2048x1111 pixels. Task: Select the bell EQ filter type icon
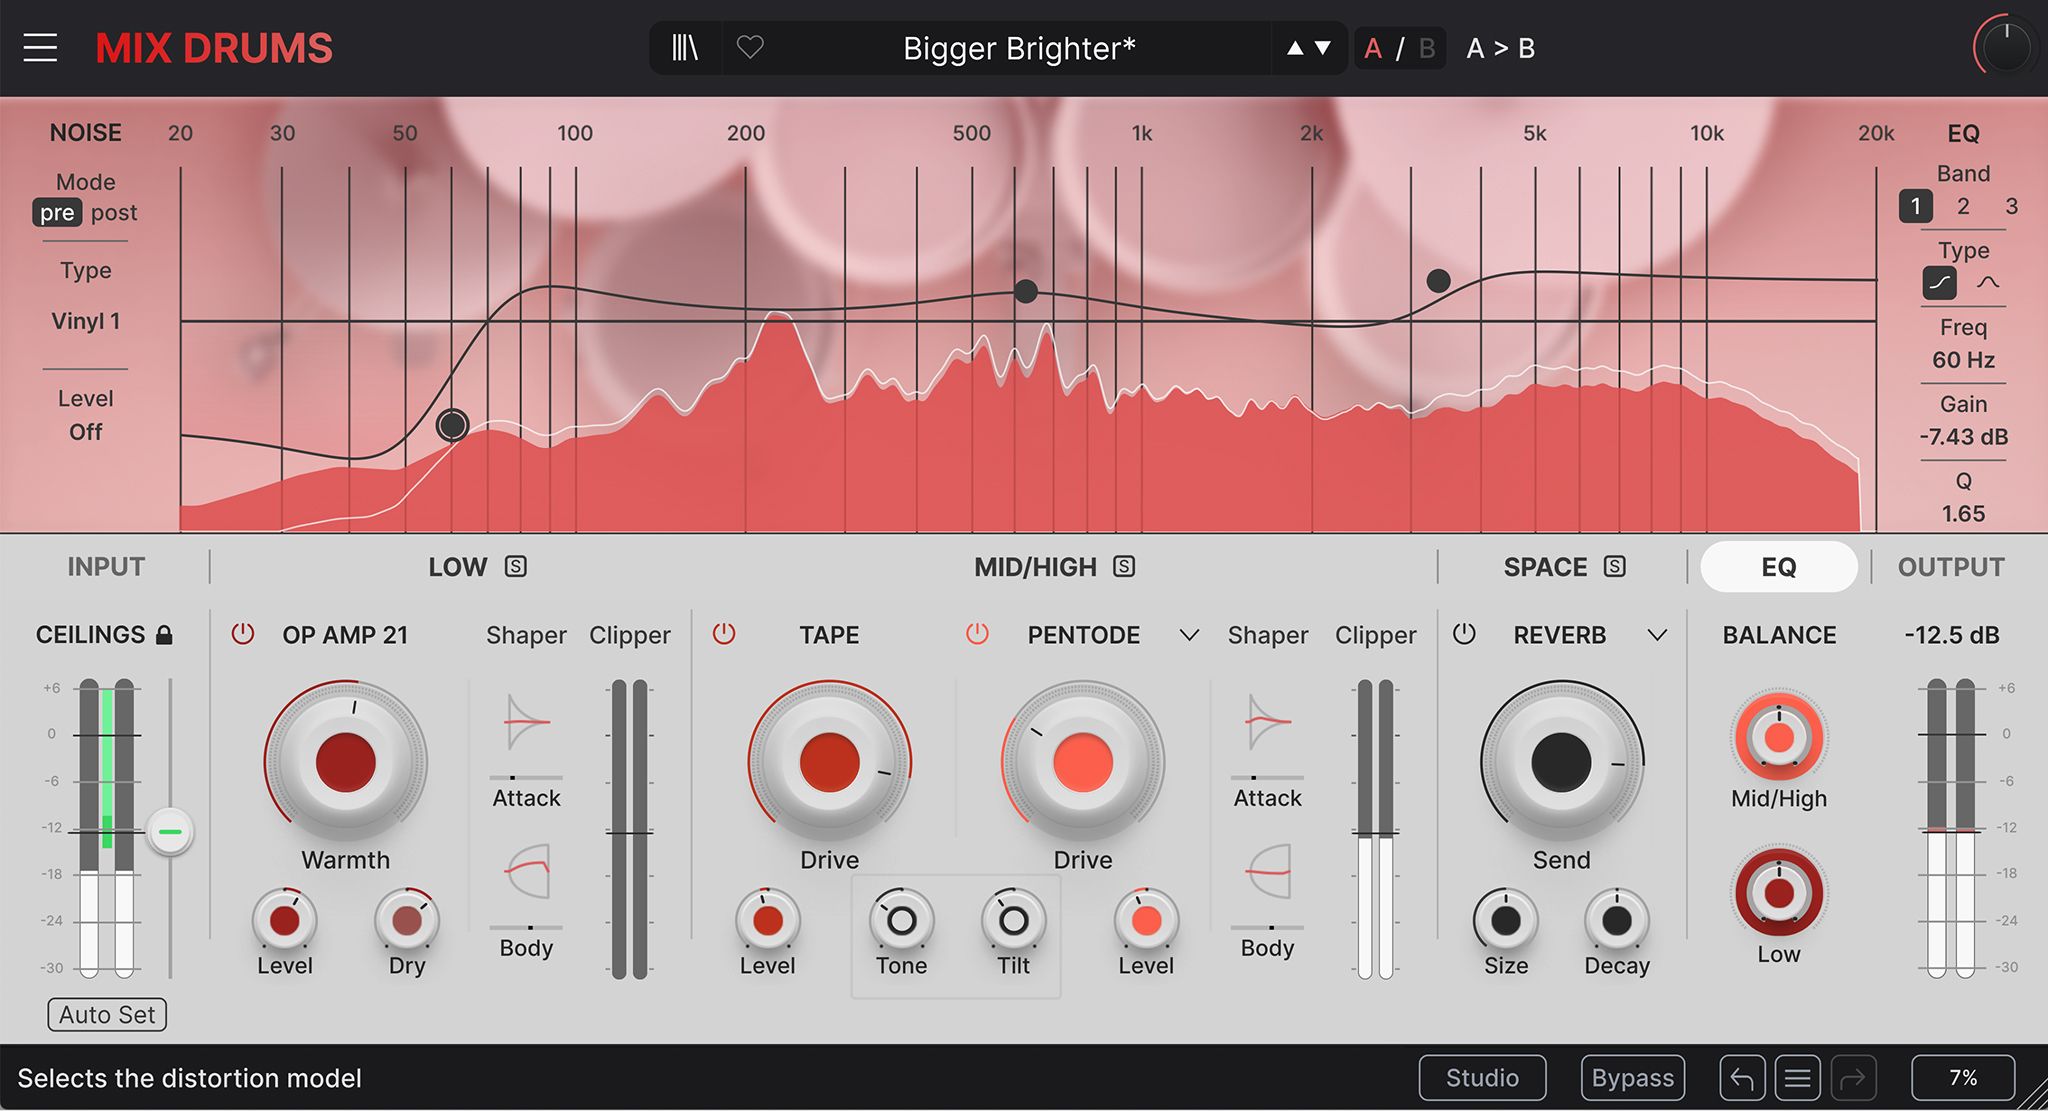[1988, 283]
